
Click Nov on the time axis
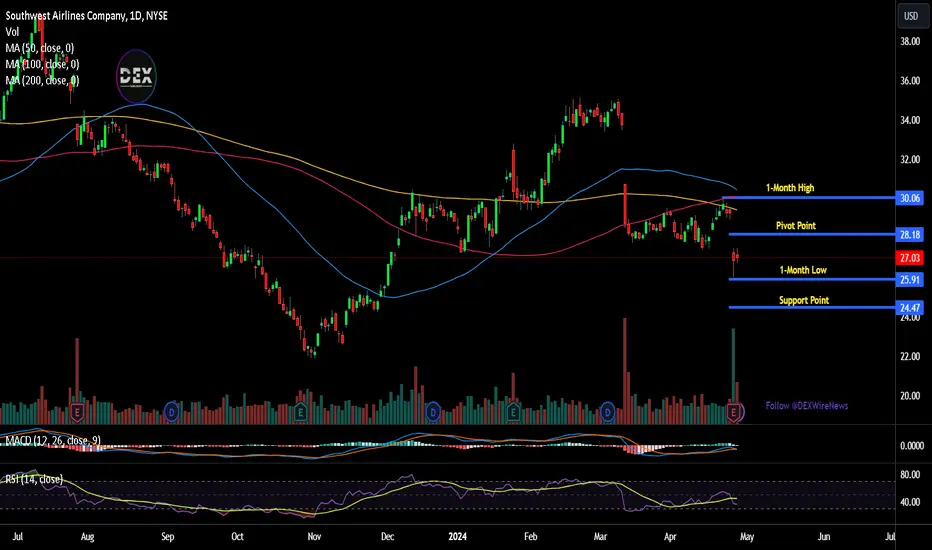tap(314, 537)
